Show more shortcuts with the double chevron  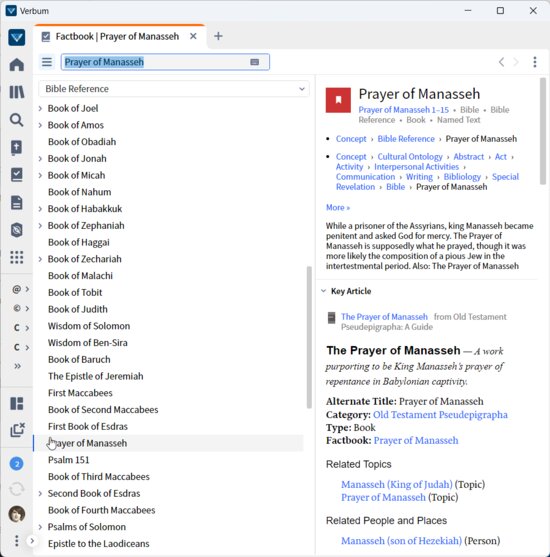point(17,366)
